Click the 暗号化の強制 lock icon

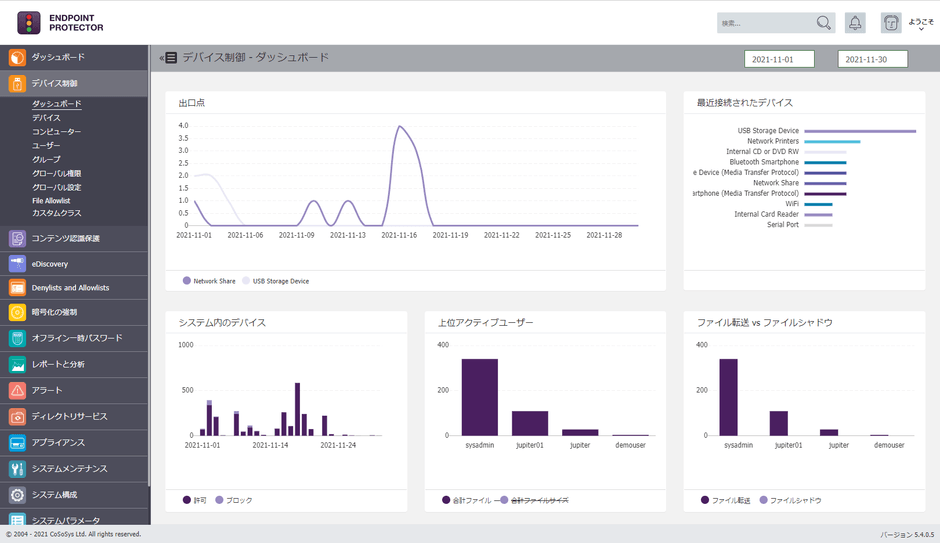coord(17,312)
